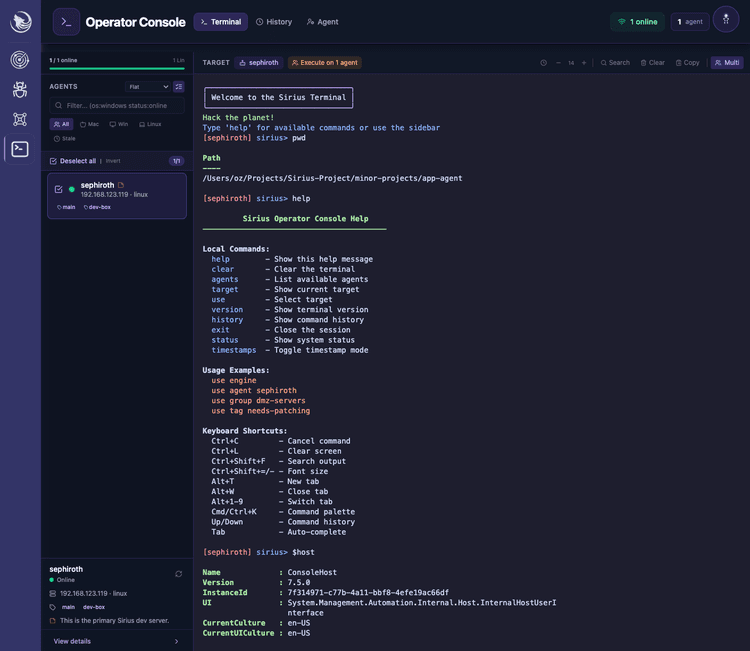Switch to the Terminal tab
Image resolution: width=750 pixels, height=651 pixels.
221,22
